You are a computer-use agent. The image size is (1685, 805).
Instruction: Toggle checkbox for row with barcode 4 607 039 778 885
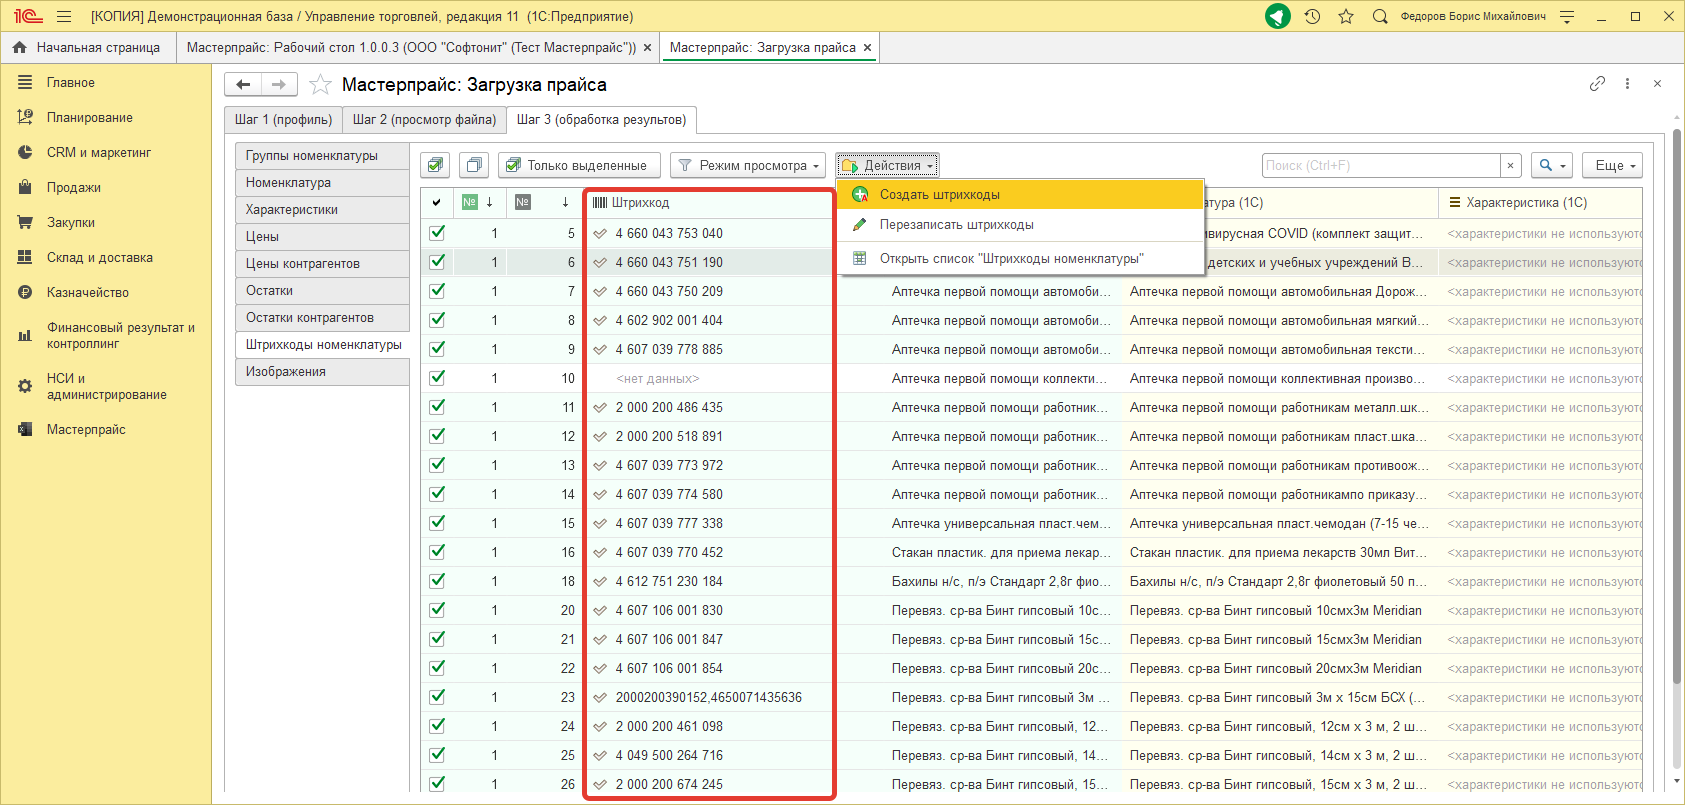point(437,349)
